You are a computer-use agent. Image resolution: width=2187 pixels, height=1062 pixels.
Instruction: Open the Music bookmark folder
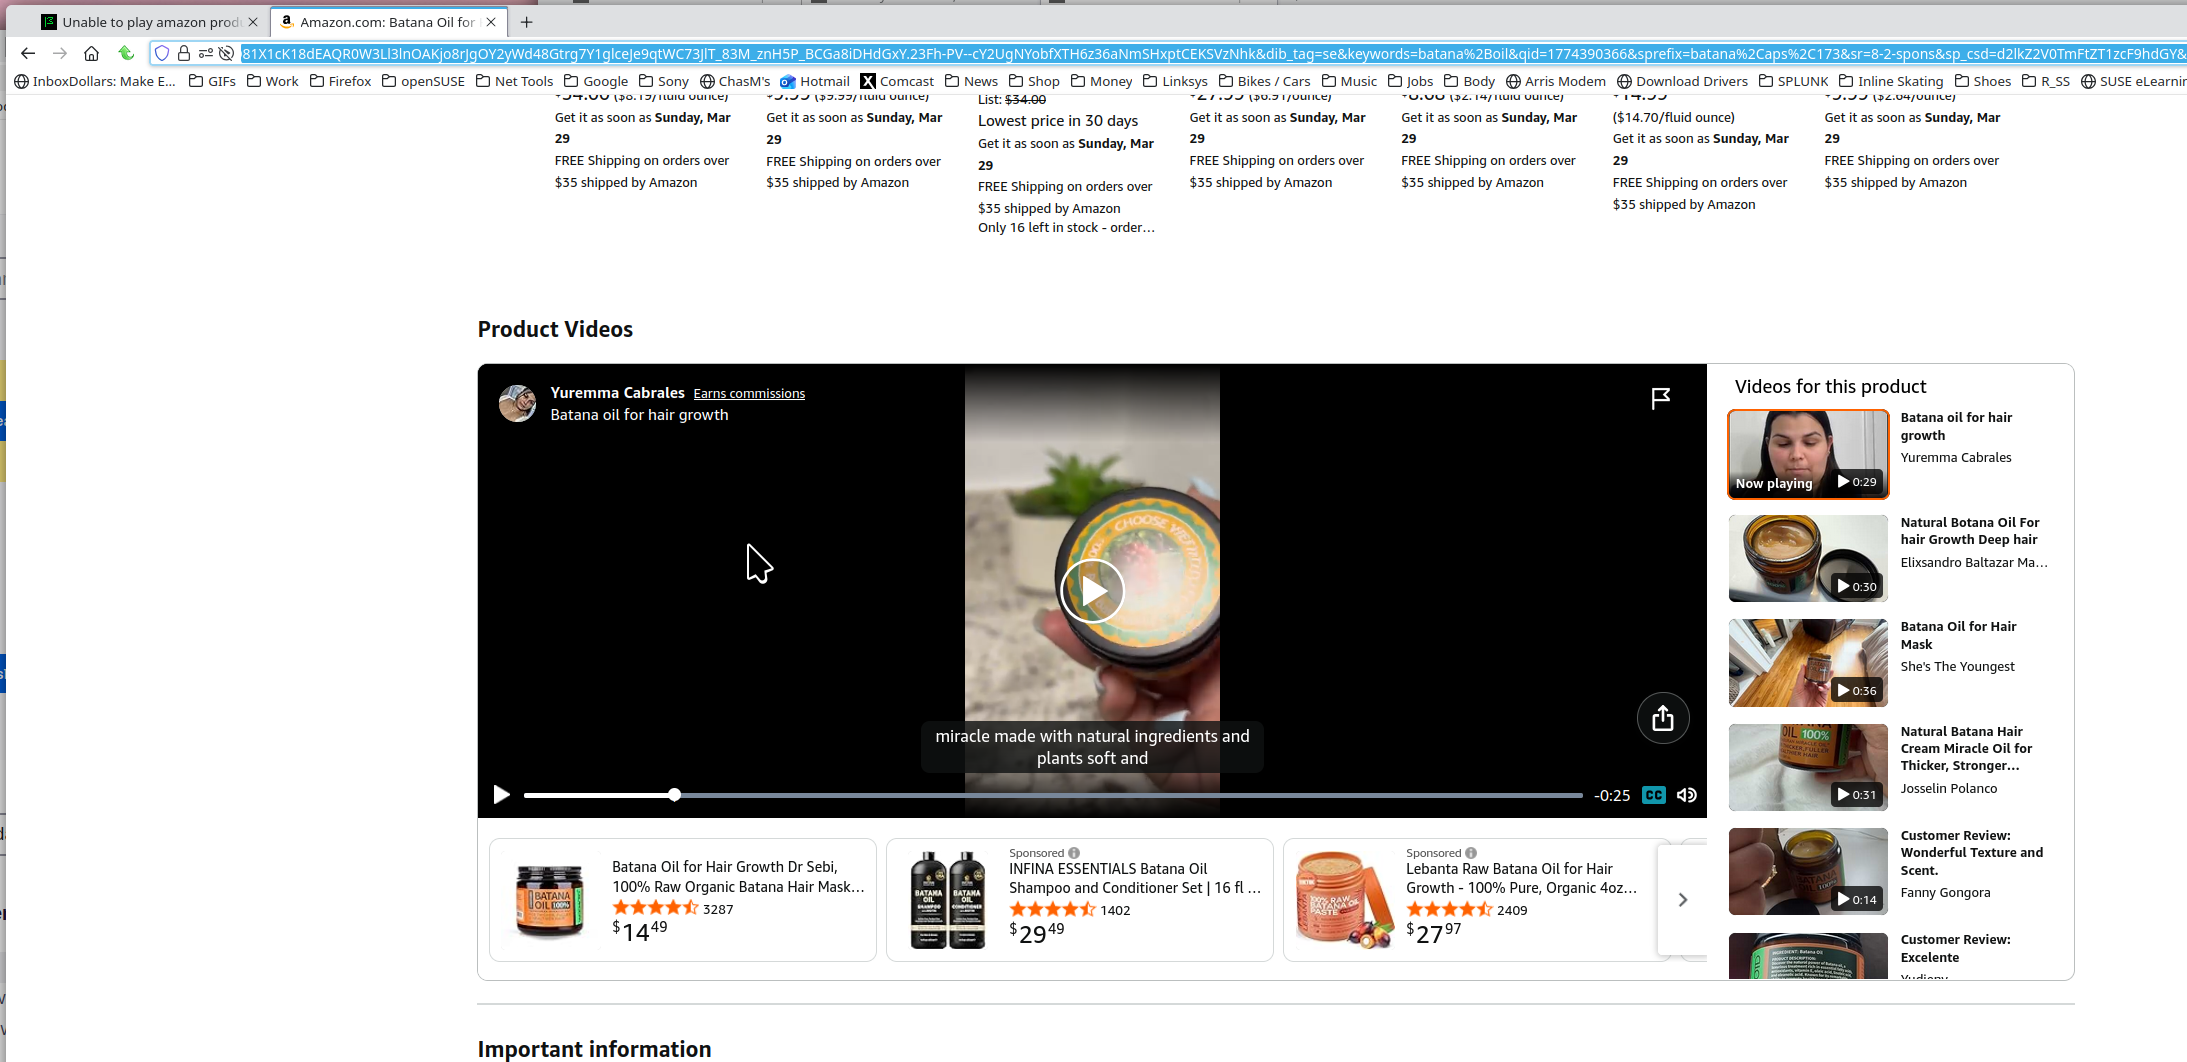pyautogui.click(x=1349, y=81)
